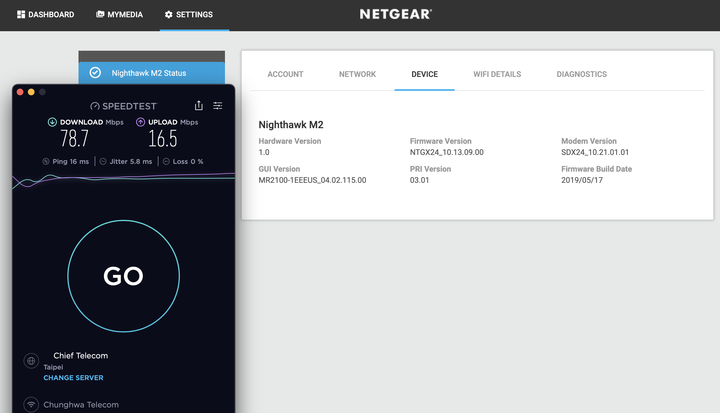The height and width of the screenshot is (413, 720).
Task: Open the Dashboard page
Action: (x=45, y=15)
